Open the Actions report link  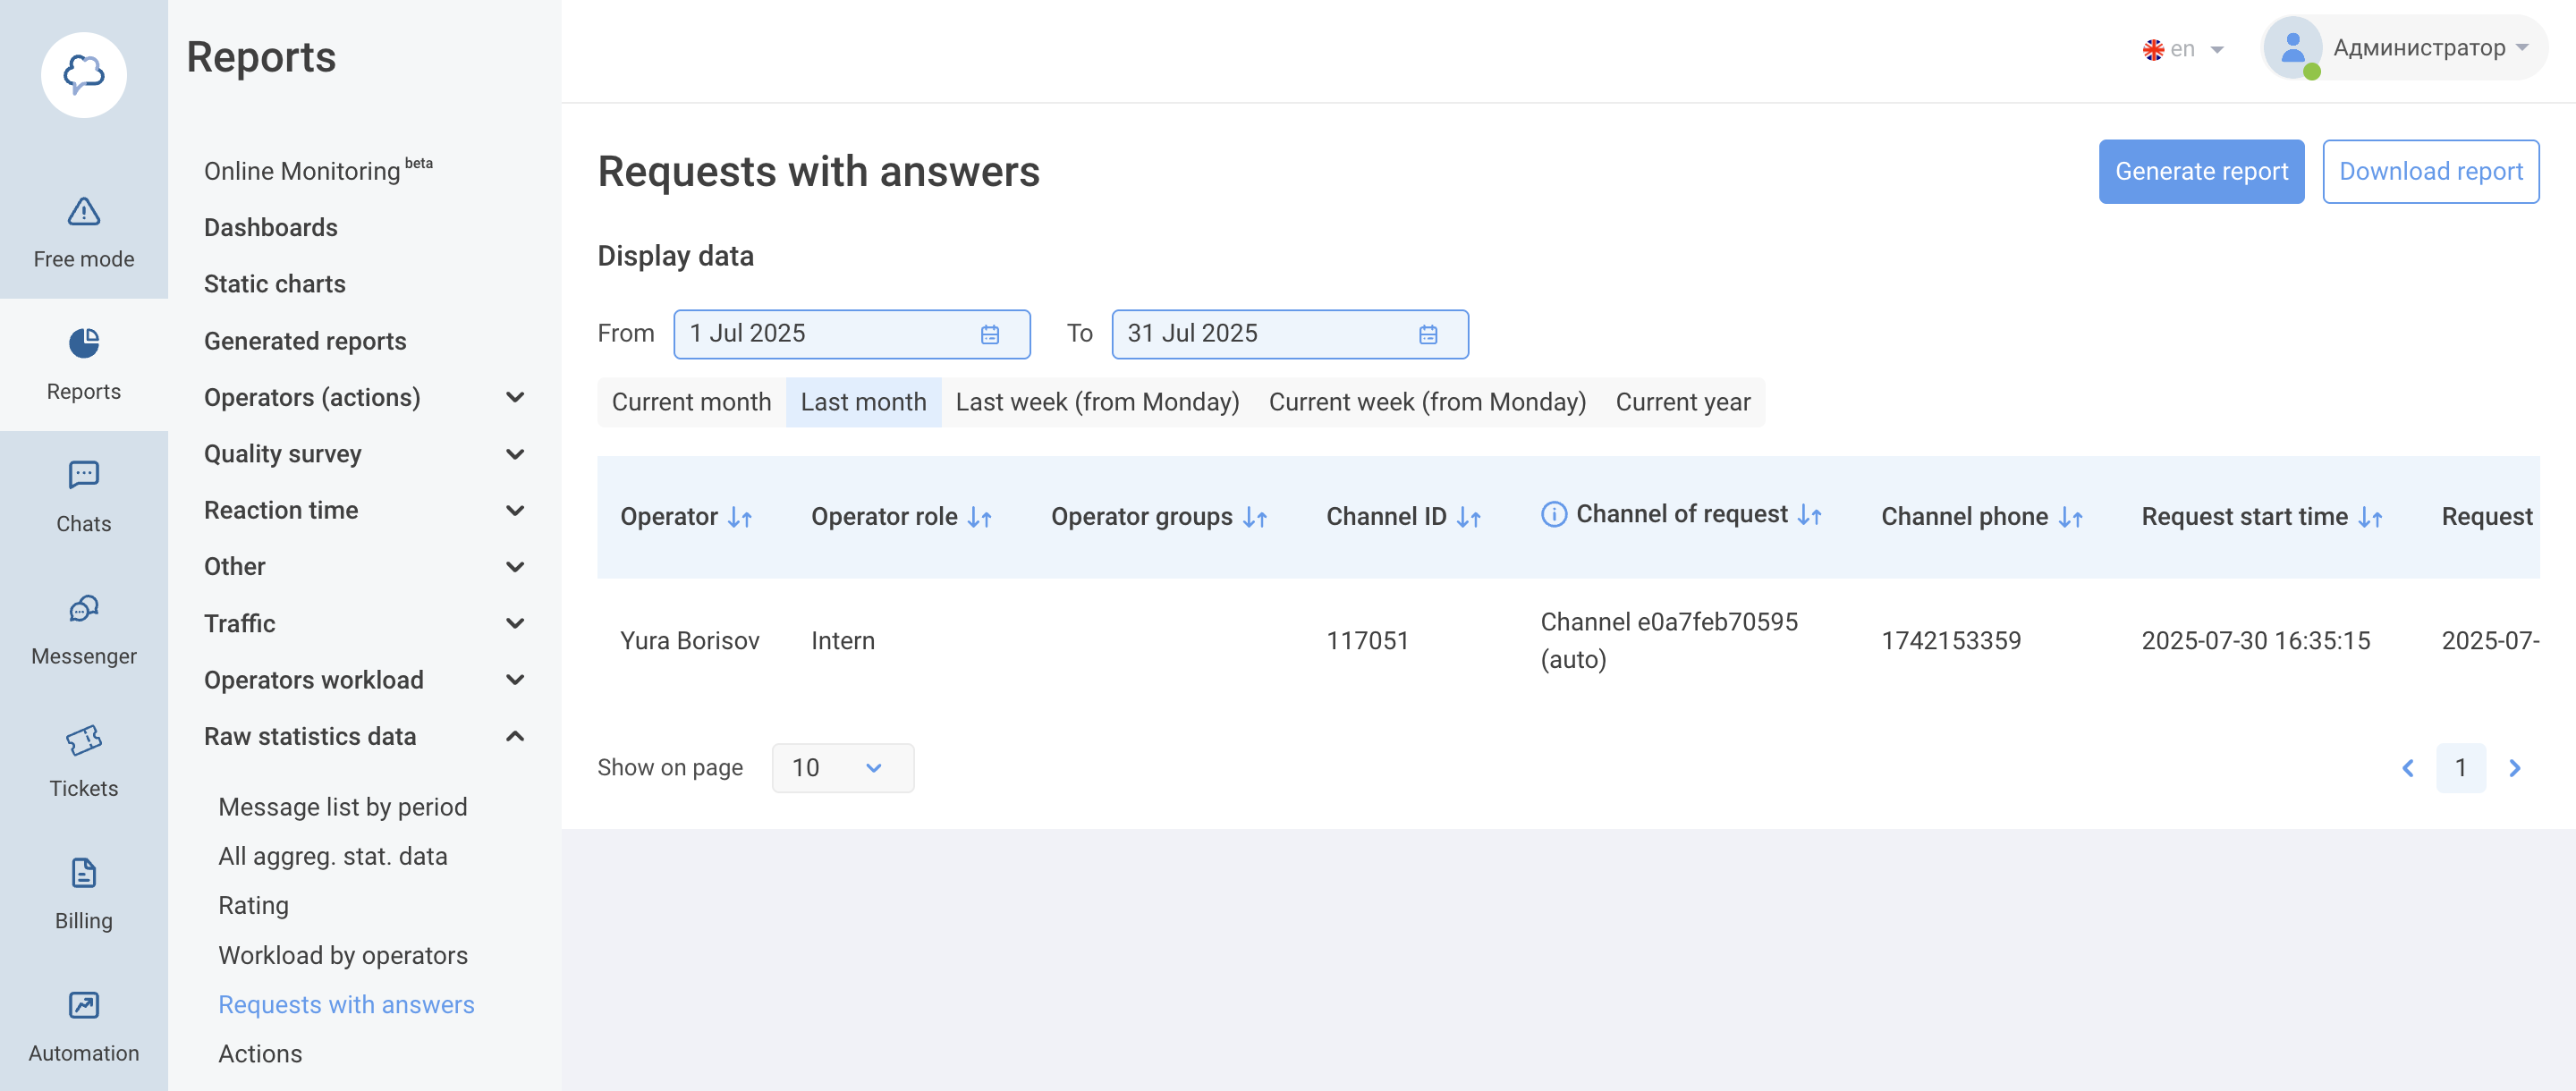[x=260, y=1054]
